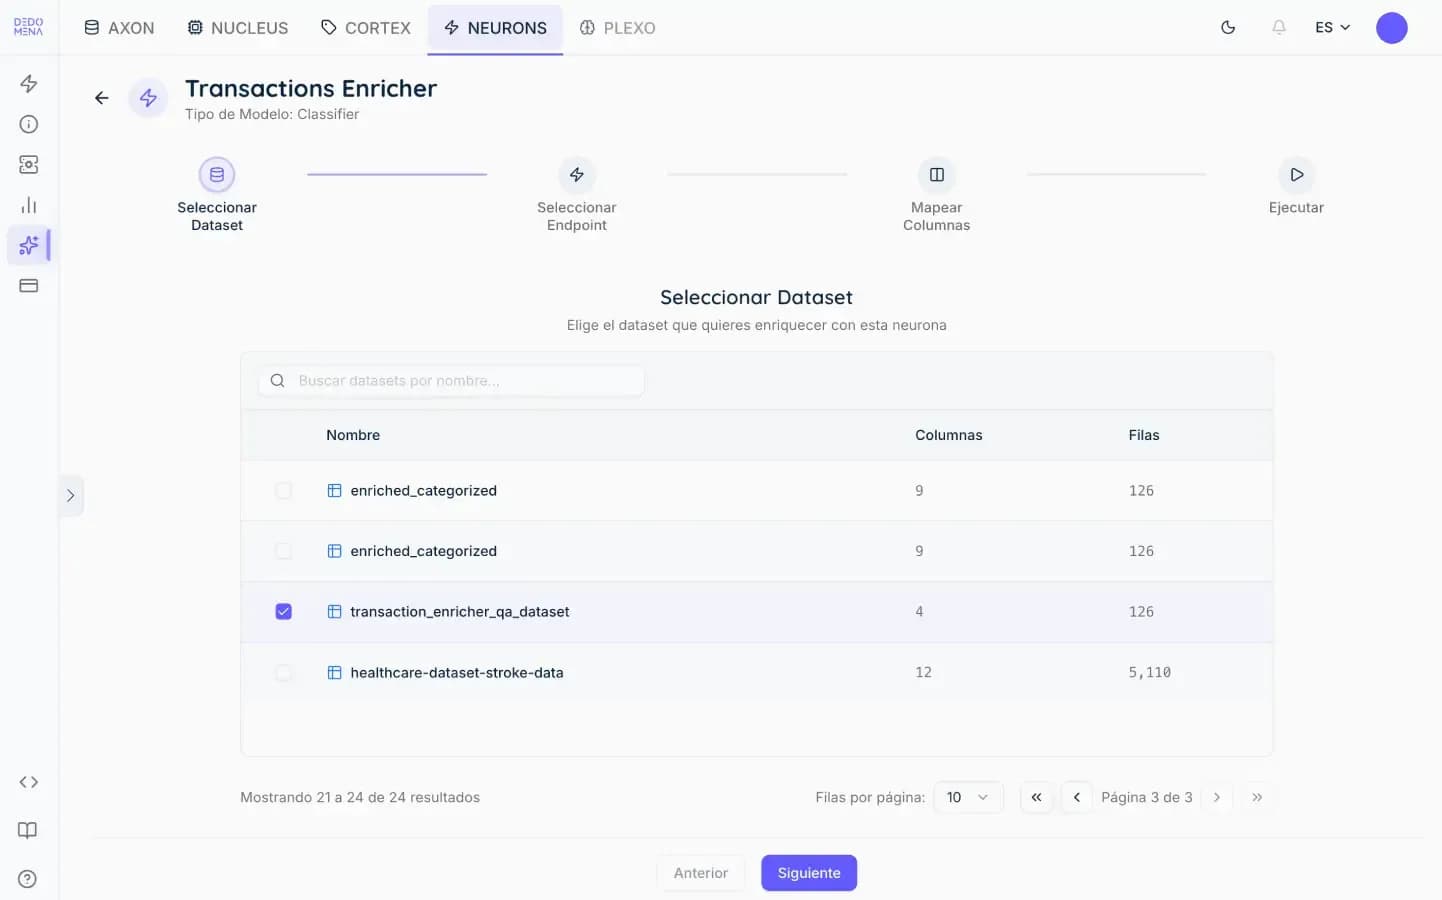Click the dataset search field

click(x=452, y=381)
